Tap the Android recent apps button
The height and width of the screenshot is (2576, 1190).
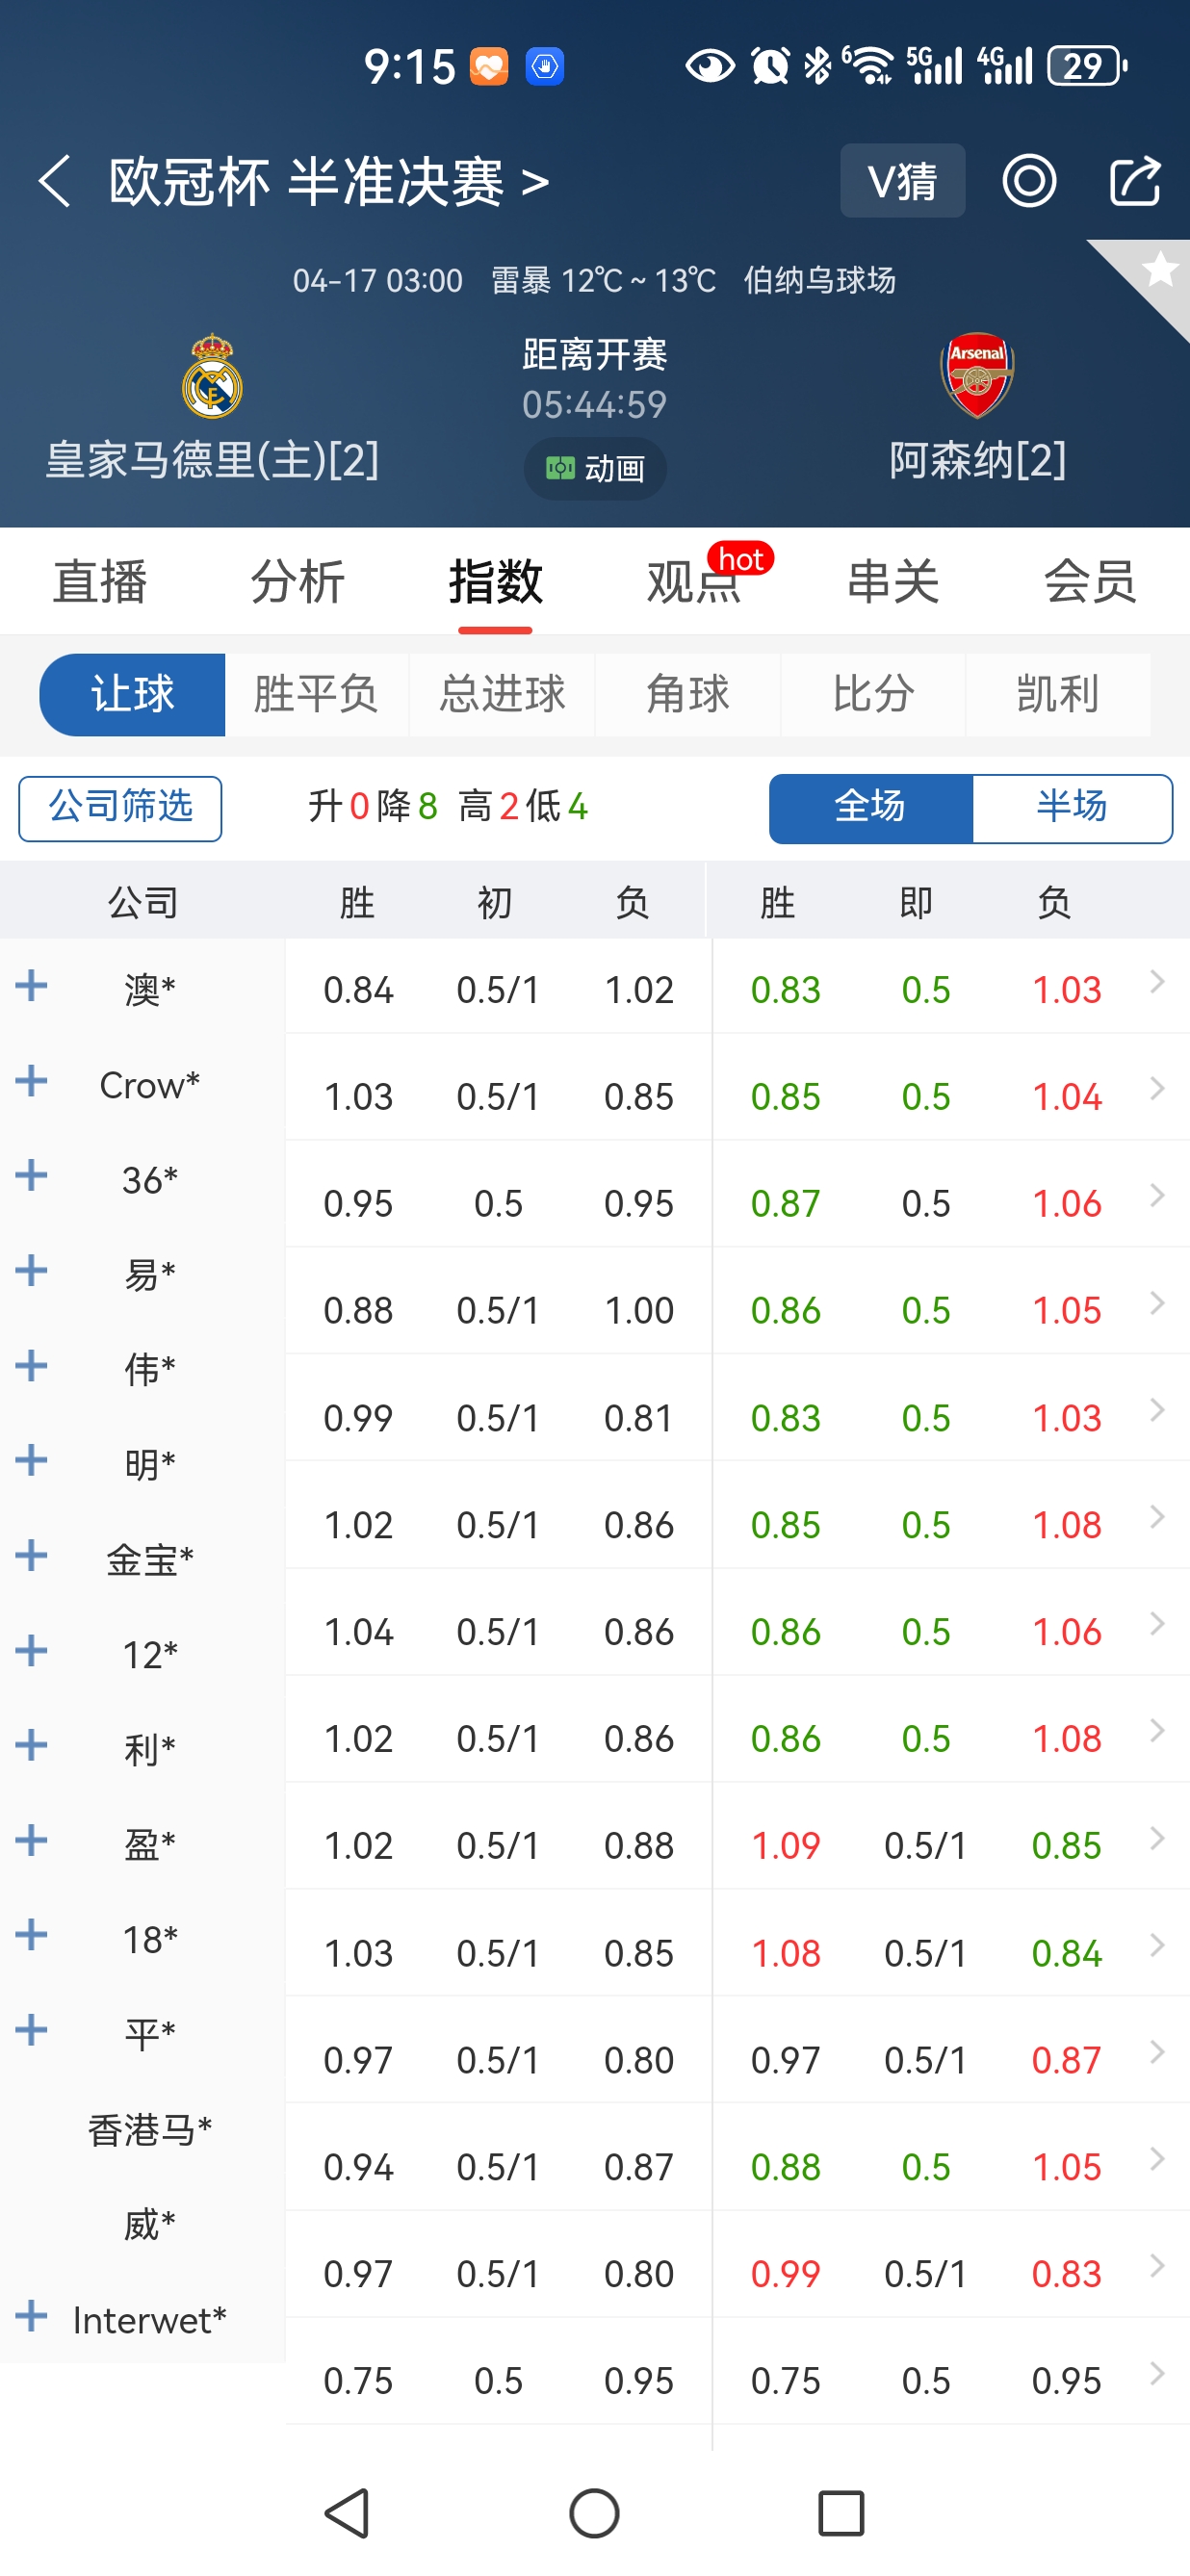point(841,2513)
